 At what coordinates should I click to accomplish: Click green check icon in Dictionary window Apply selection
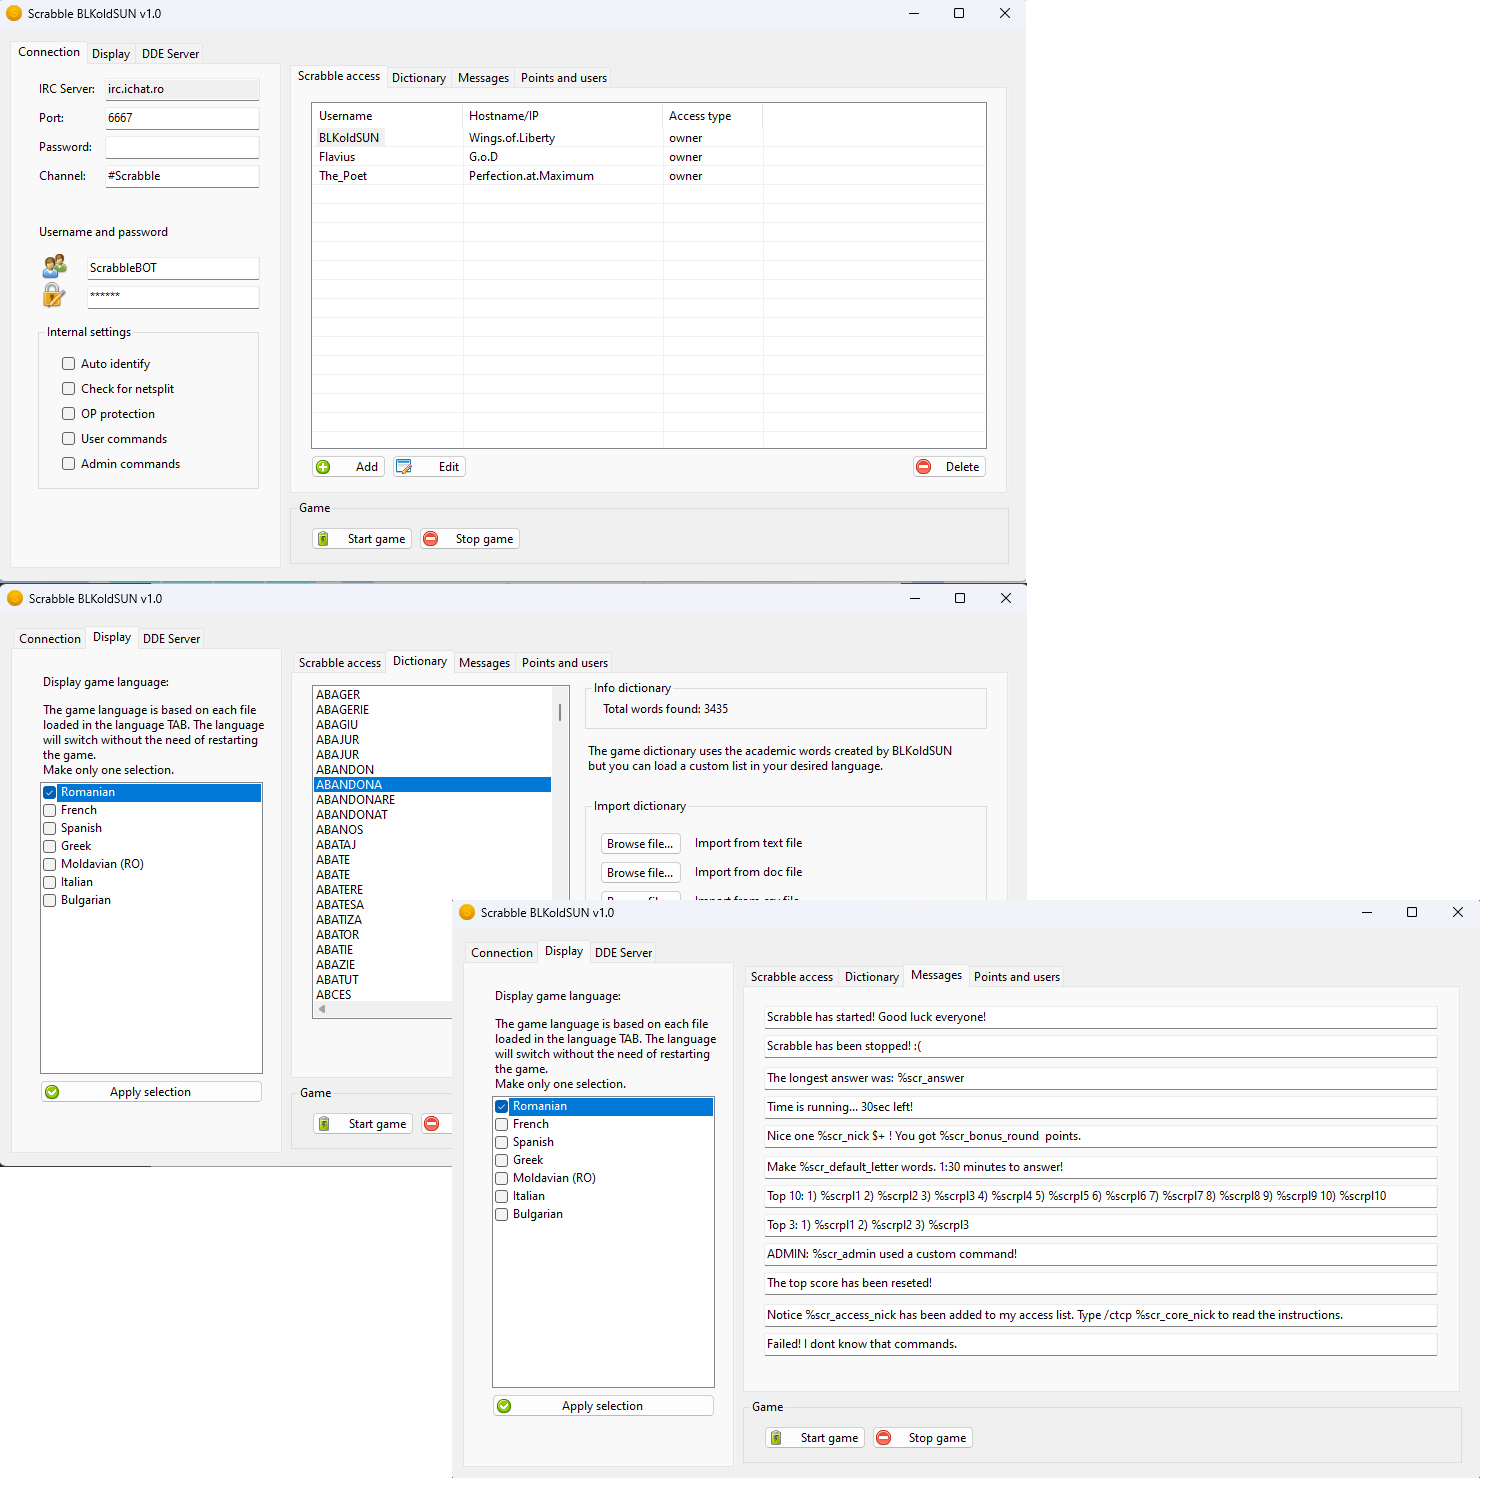point(52,1092)
